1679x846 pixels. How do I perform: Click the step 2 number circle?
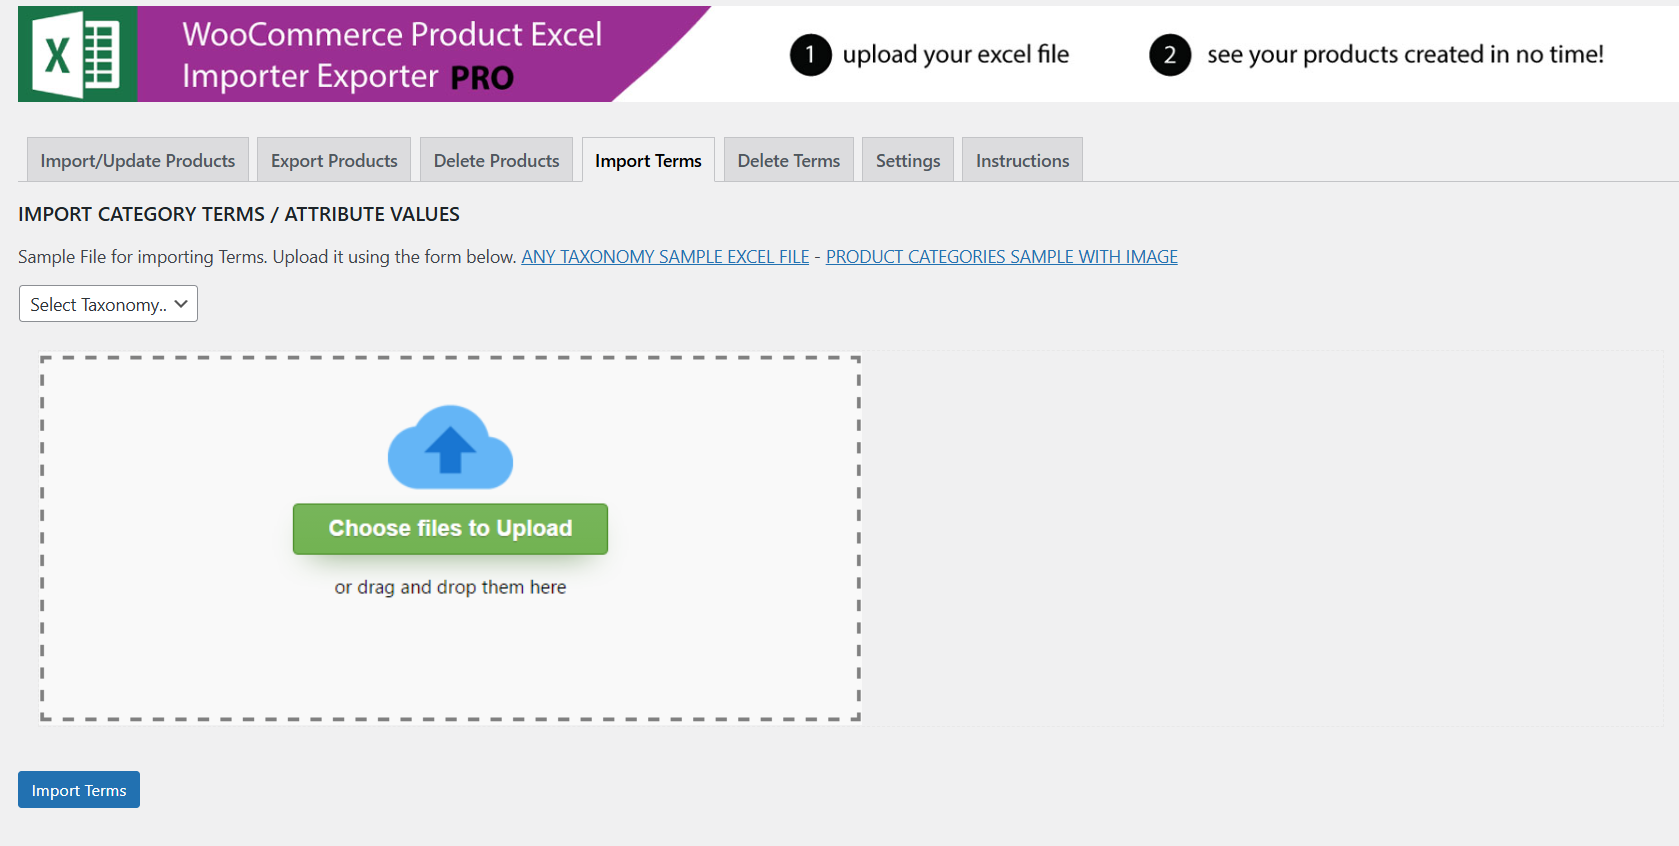[1169, 55]
